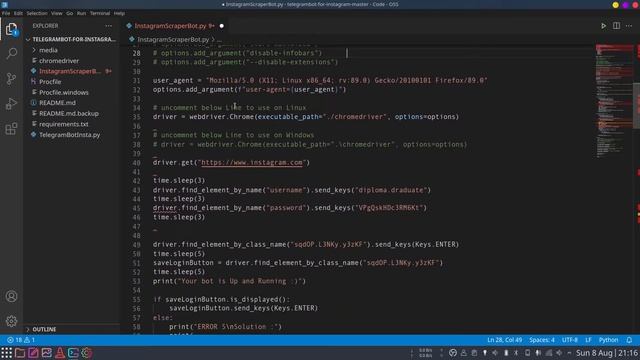Image resolution: width=640 pixels, height=360 pixels.
Task: Open the settings cog icon in taskbar
Action: [x=86, y=353]
